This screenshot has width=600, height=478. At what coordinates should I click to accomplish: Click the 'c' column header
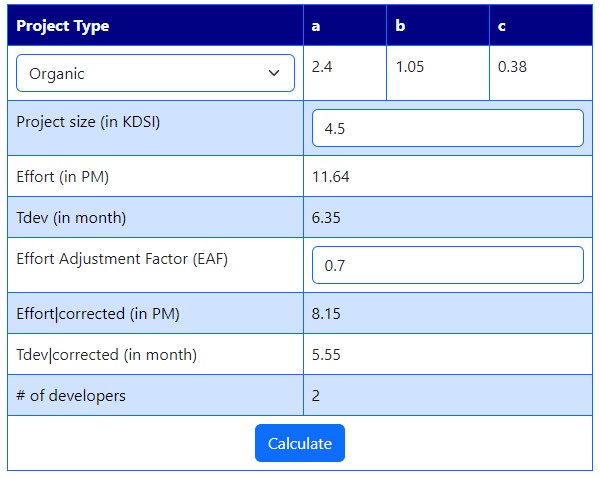coord(502,26)
